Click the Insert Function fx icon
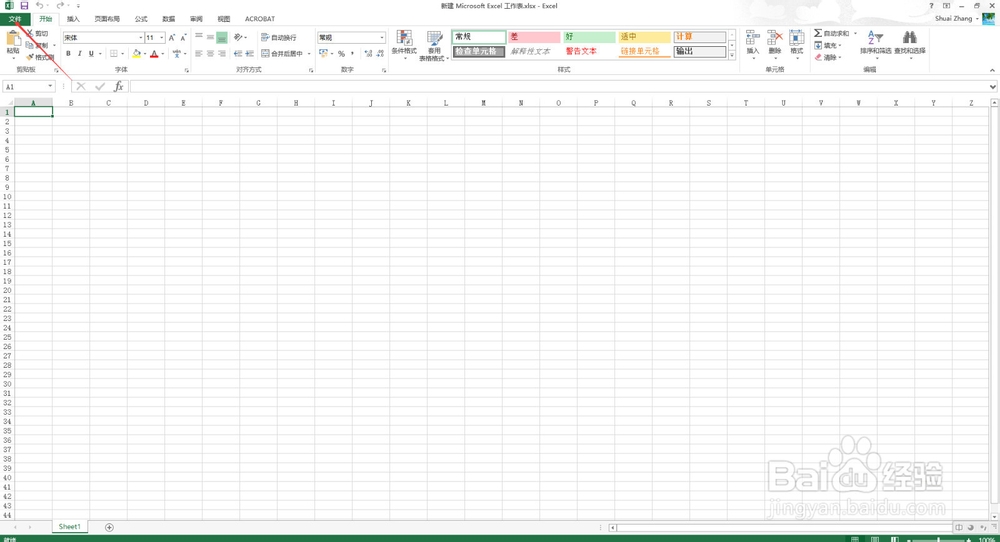Viewport: 1000px width, 542px height. click(x=119, y=87)
